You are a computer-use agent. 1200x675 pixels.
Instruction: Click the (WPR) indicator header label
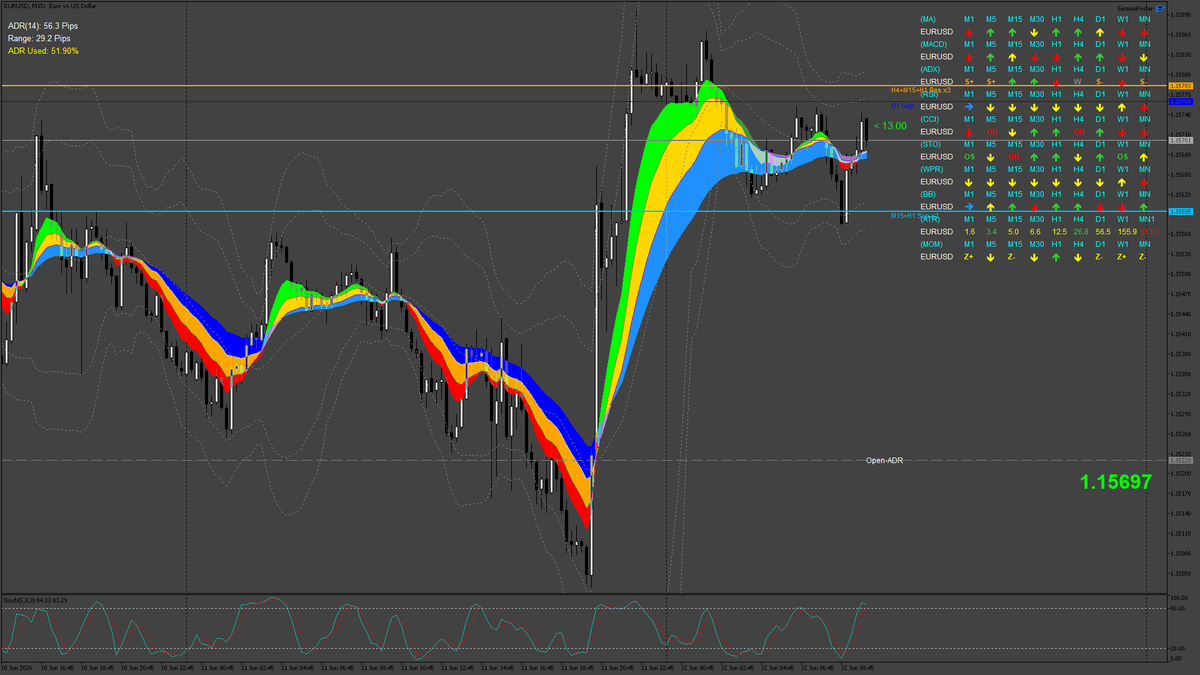933,169
